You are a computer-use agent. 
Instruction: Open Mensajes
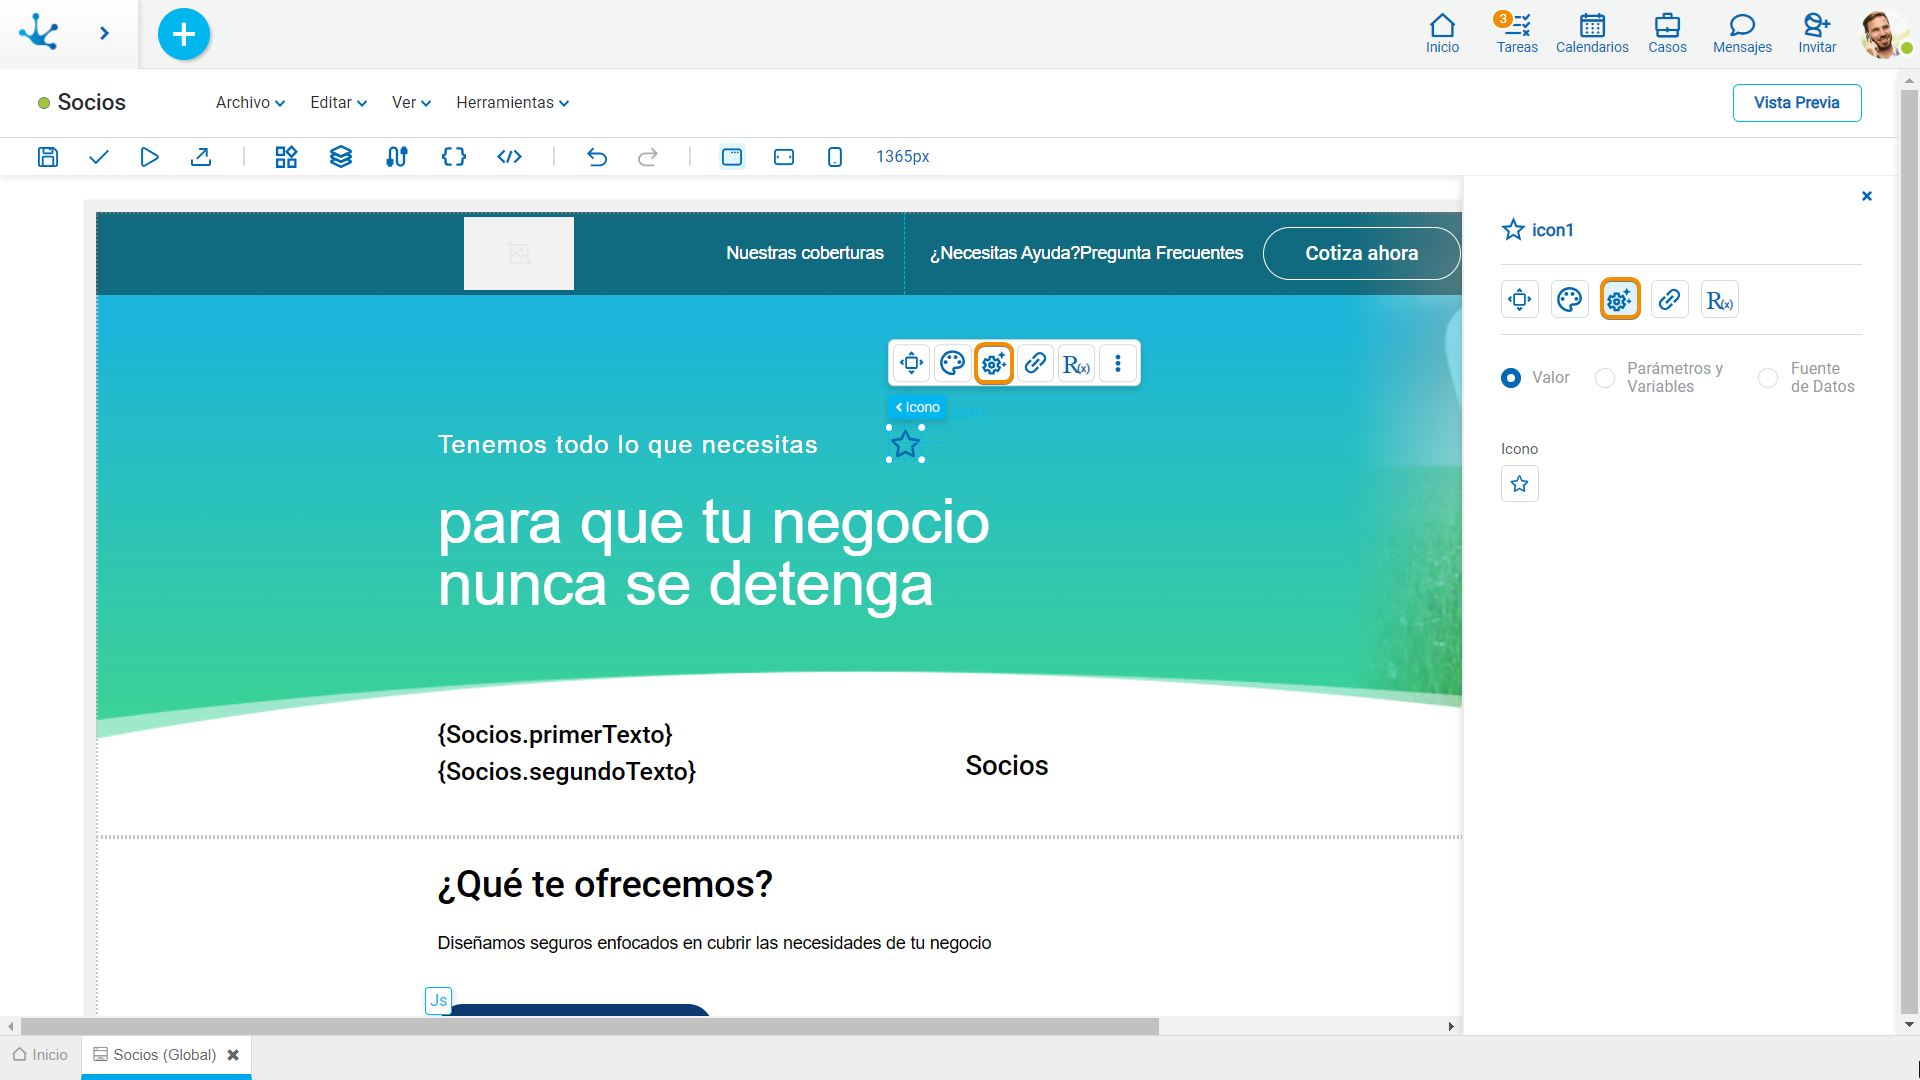coord(1742,34)
